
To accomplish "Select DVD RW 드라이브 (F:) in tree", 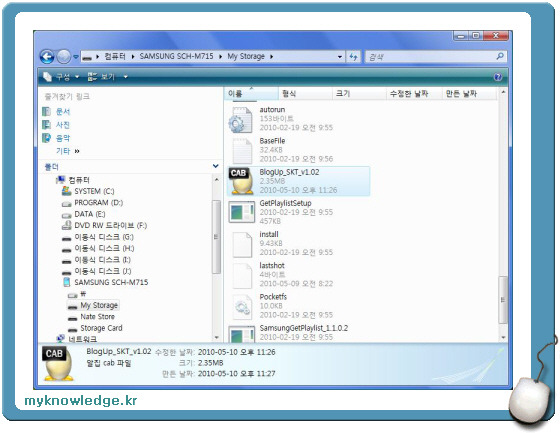I will point(111,225).
